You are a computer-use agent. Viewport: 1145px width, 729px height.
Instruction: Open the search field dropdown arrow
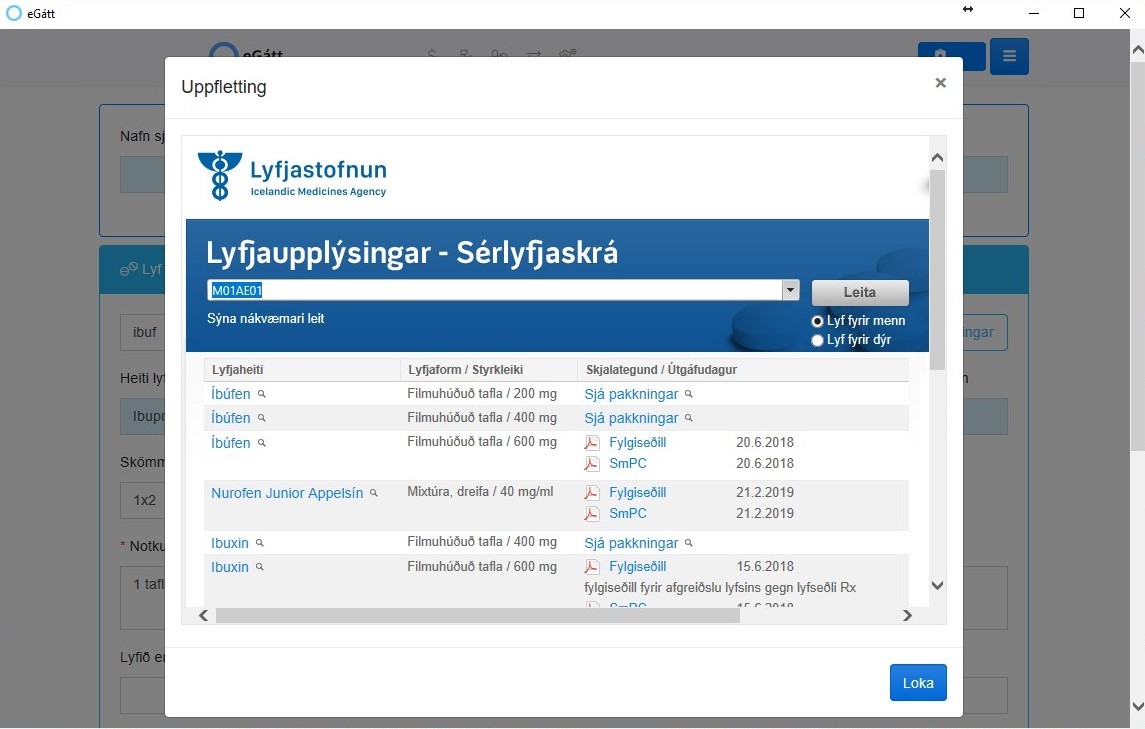tap(790, 290)
